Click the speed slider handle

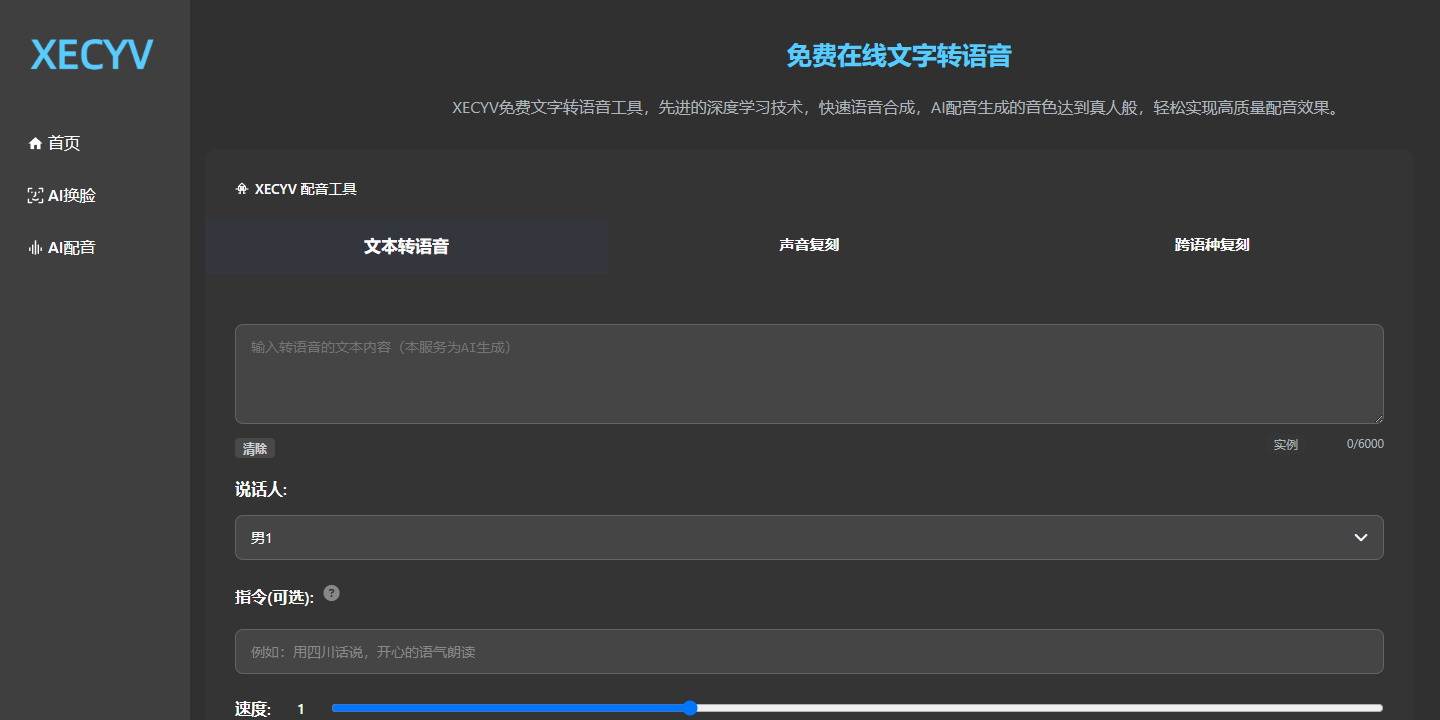[x=690, y=708]
